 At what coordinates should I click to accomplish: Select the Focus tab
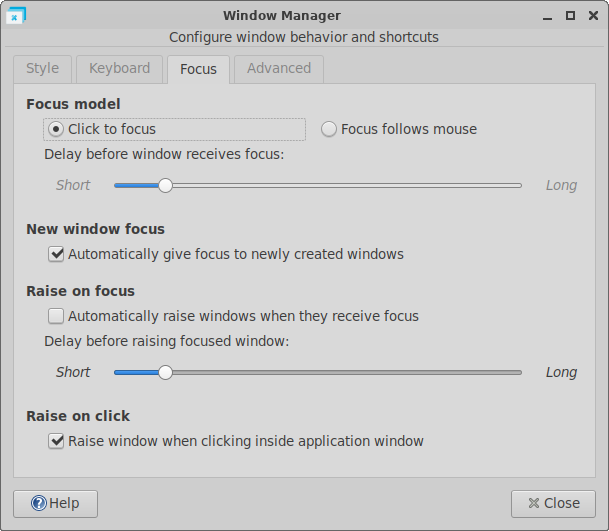[198, 69]
